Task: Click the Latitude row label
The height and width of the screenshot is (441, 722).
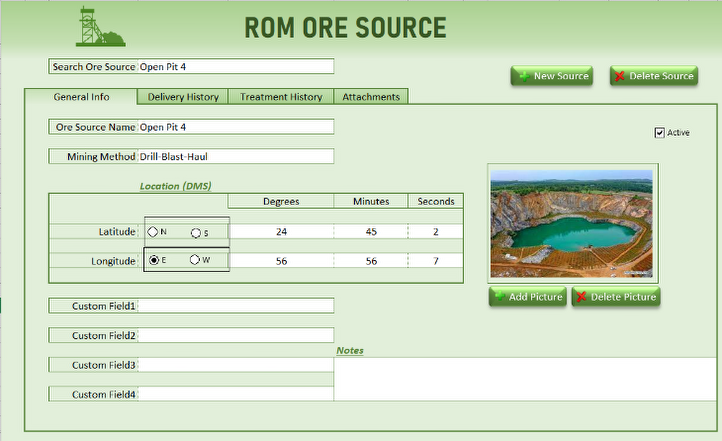Action: click(x=117, y=232)
